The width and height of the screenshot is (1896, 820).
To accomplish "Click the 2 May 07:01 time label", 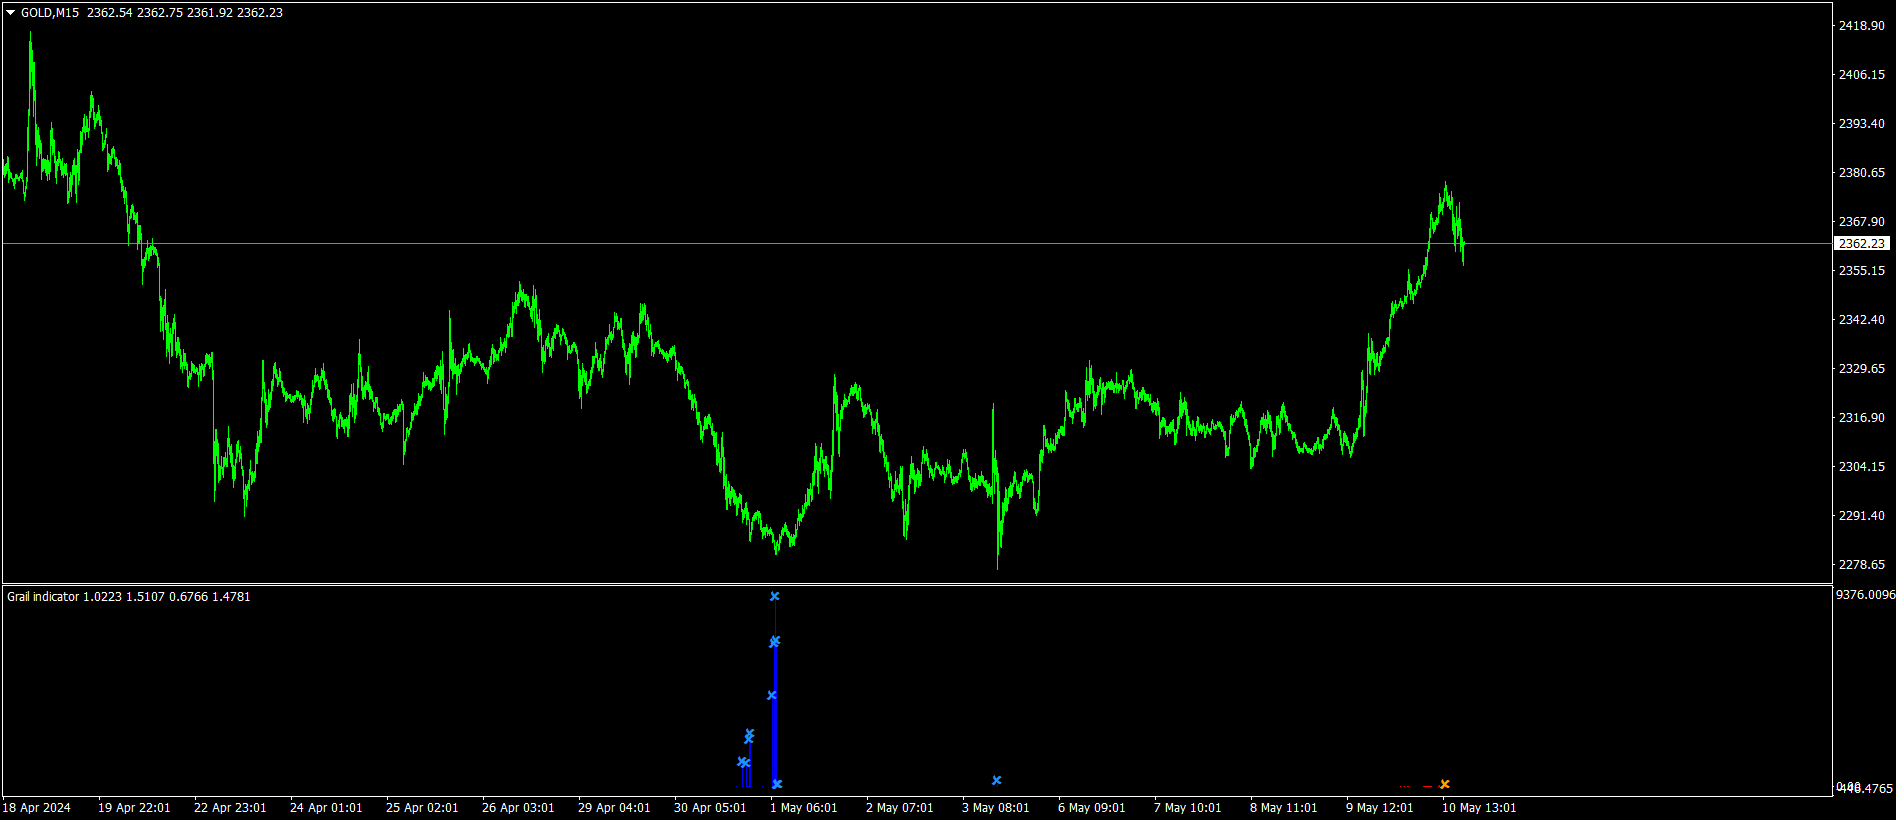I will pos(900,808).
